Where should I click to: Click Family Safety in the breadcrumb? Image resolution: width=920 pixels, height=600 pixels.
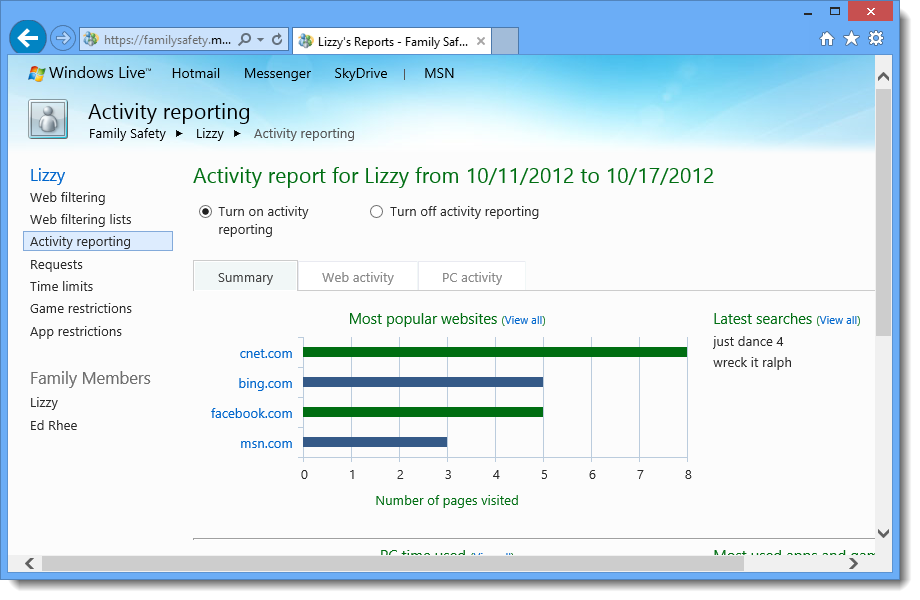(x=127, y=134)
